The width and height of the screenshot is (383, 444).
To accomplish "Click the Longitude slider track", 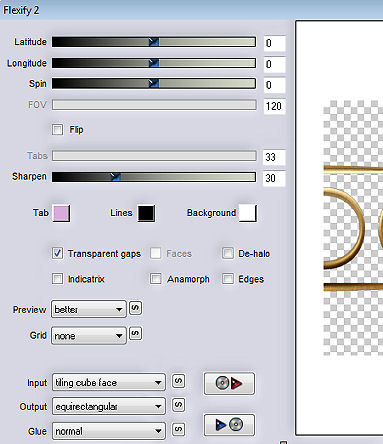I will click(154, 63).
